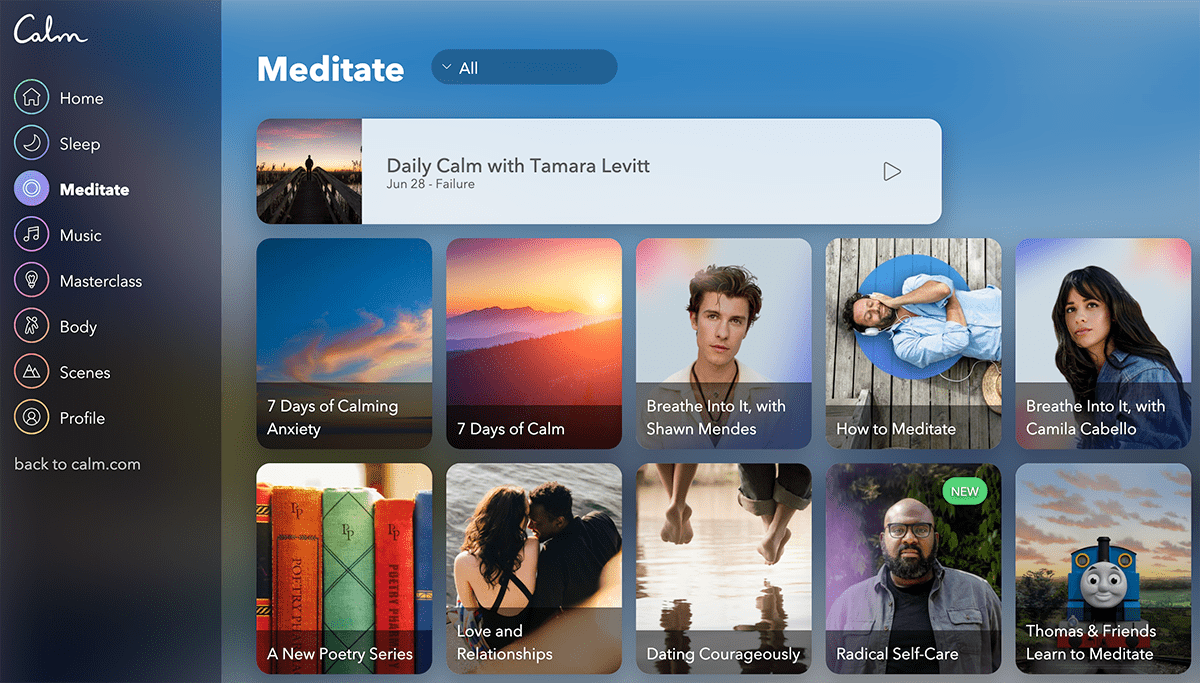Follow the back to calm.com link
This screenshot has width=1200, height=683.
(x=77, y=464)
